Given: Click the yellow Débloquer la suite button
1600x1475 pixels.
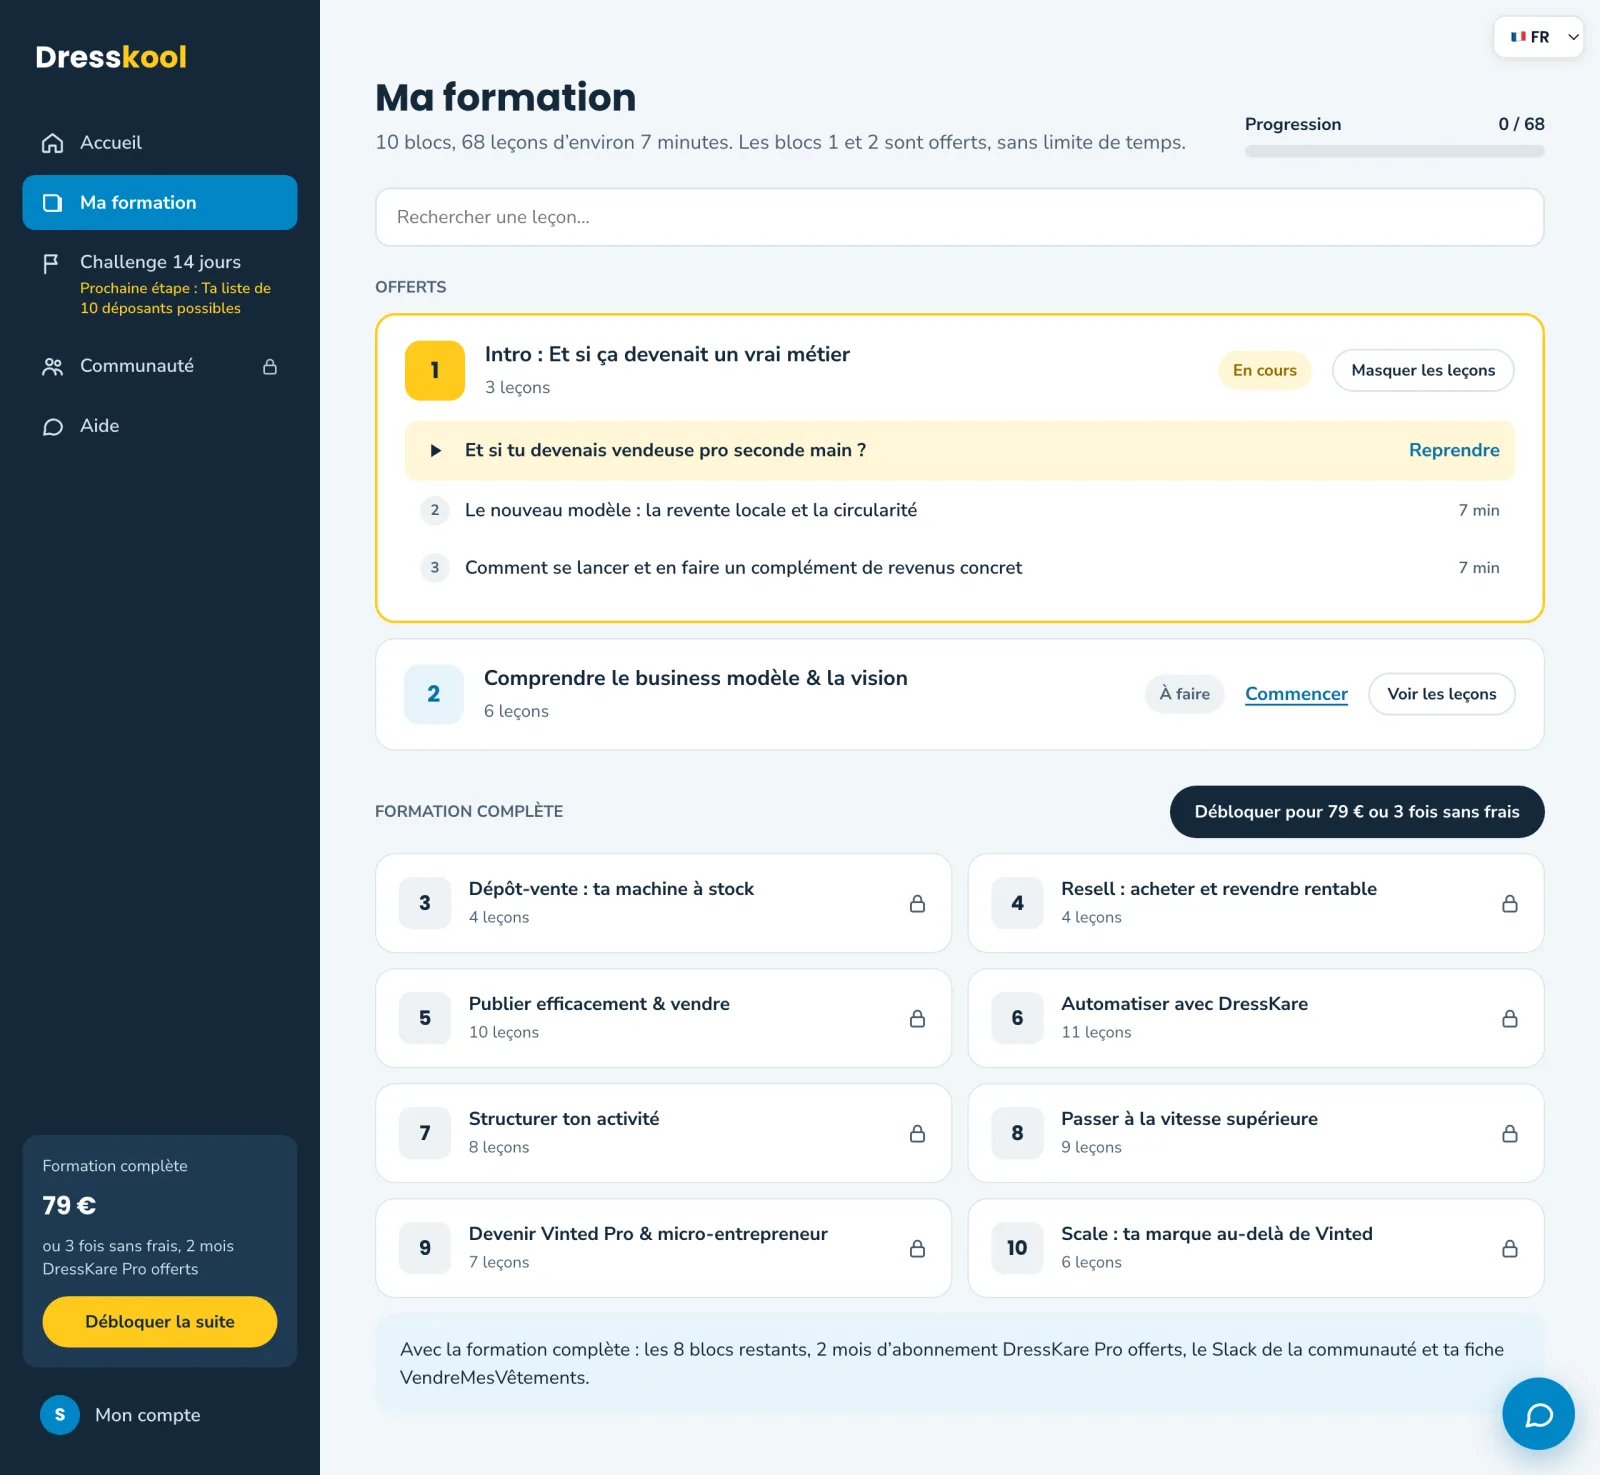Looking at the screenshot, I should [160, 1322].
